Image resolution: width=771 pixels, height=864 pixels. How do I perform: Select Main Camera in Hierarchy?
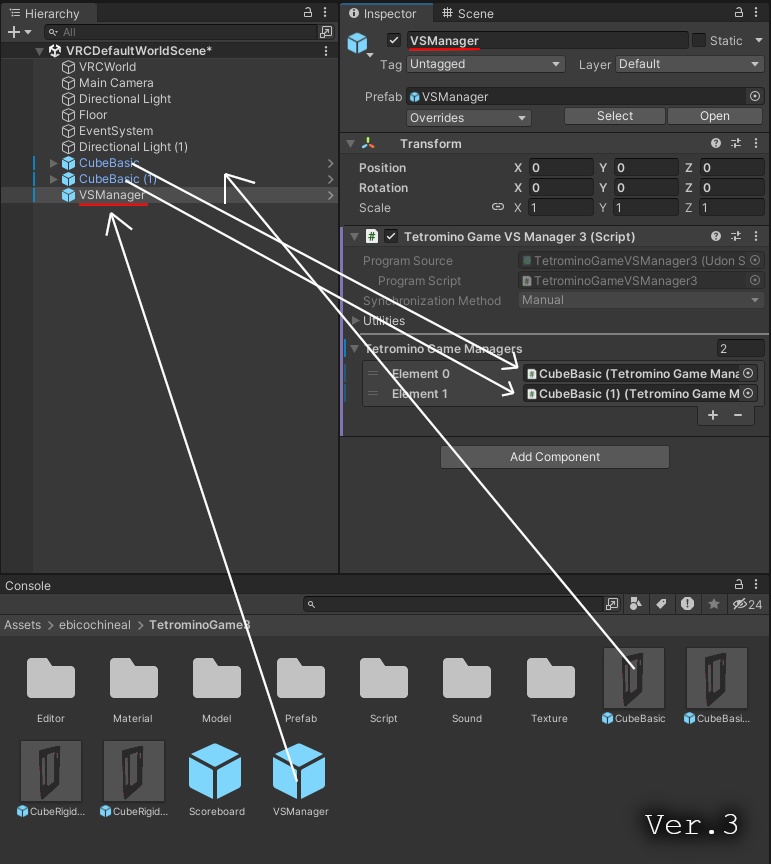pyautogui.click(x=116, y=83)
